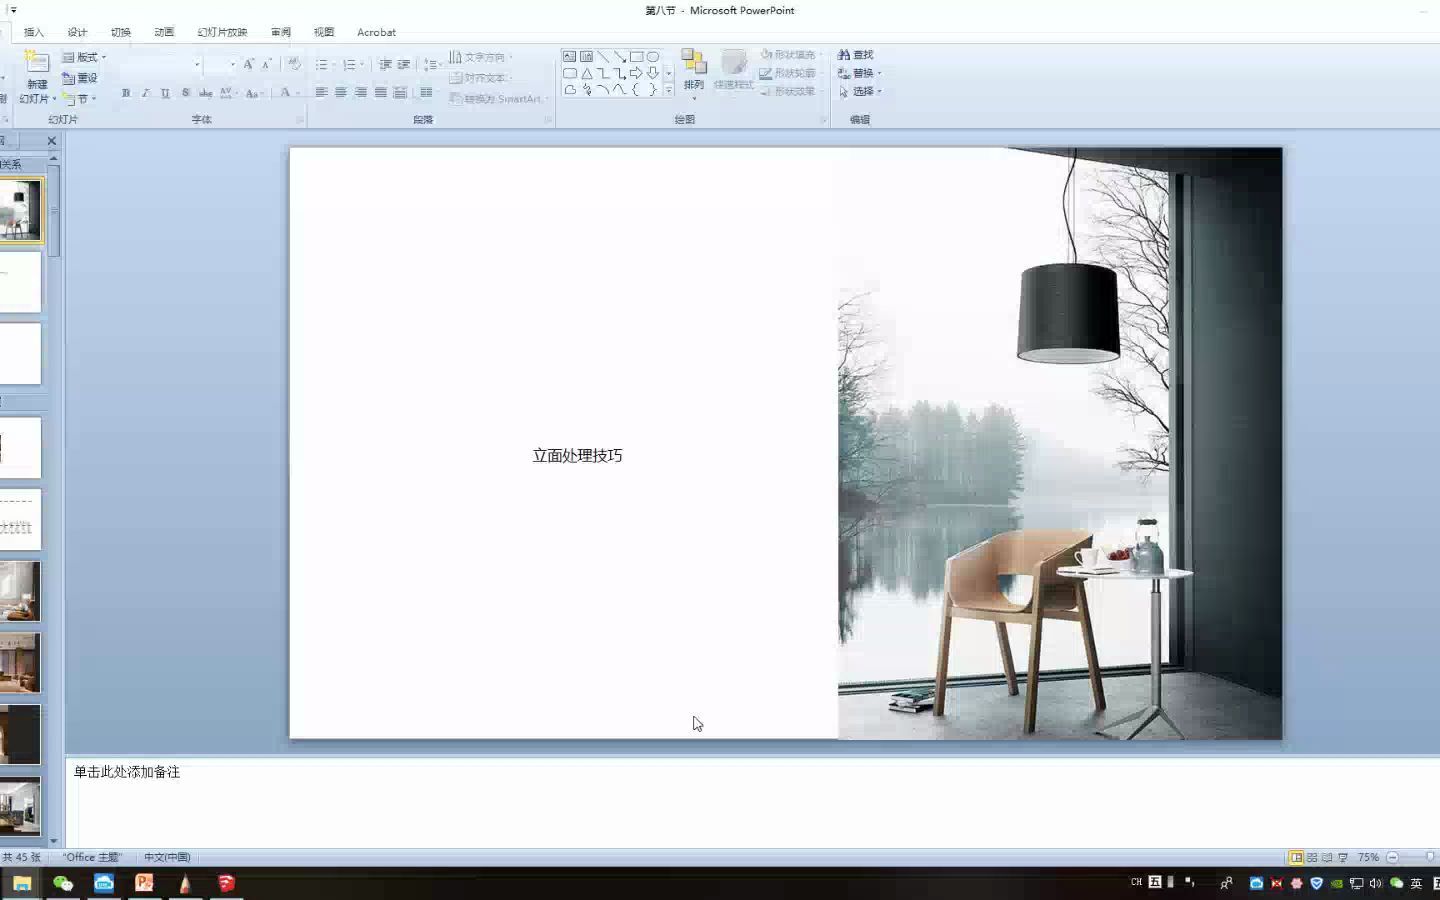
Task: Start slide show from status bar icon
Action: [x=1343, y=857]
